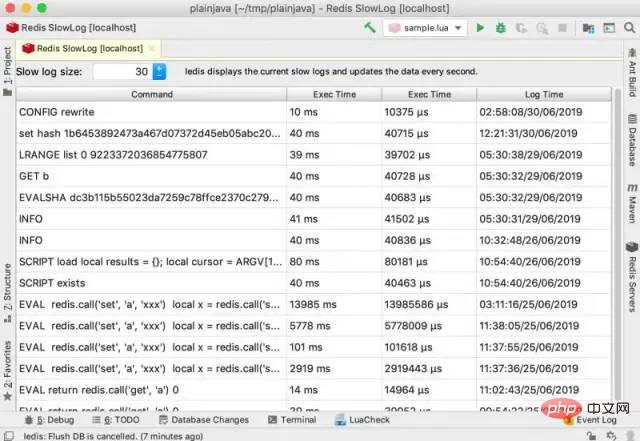640x441 pixels.
Task: Click the slow log size stepper arrows
Action: click(x=160, y=72)
